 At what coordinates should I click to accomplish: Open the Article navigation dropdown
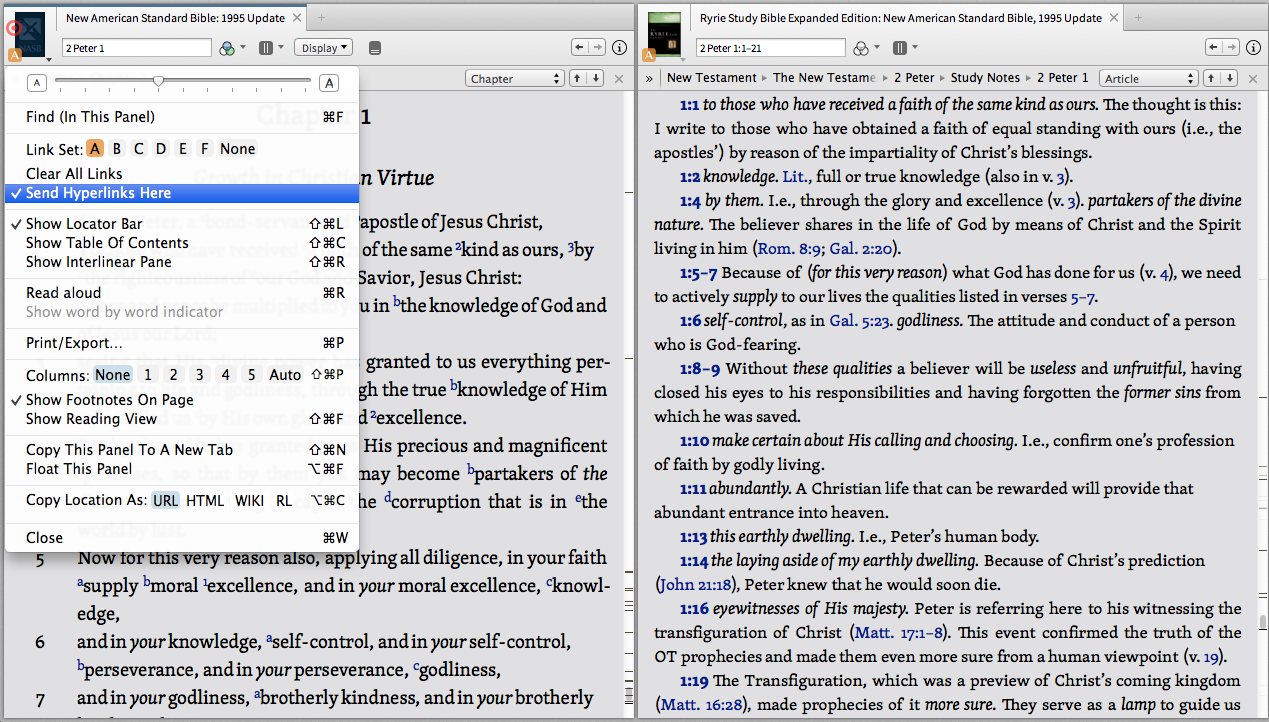click(1148, 78)
